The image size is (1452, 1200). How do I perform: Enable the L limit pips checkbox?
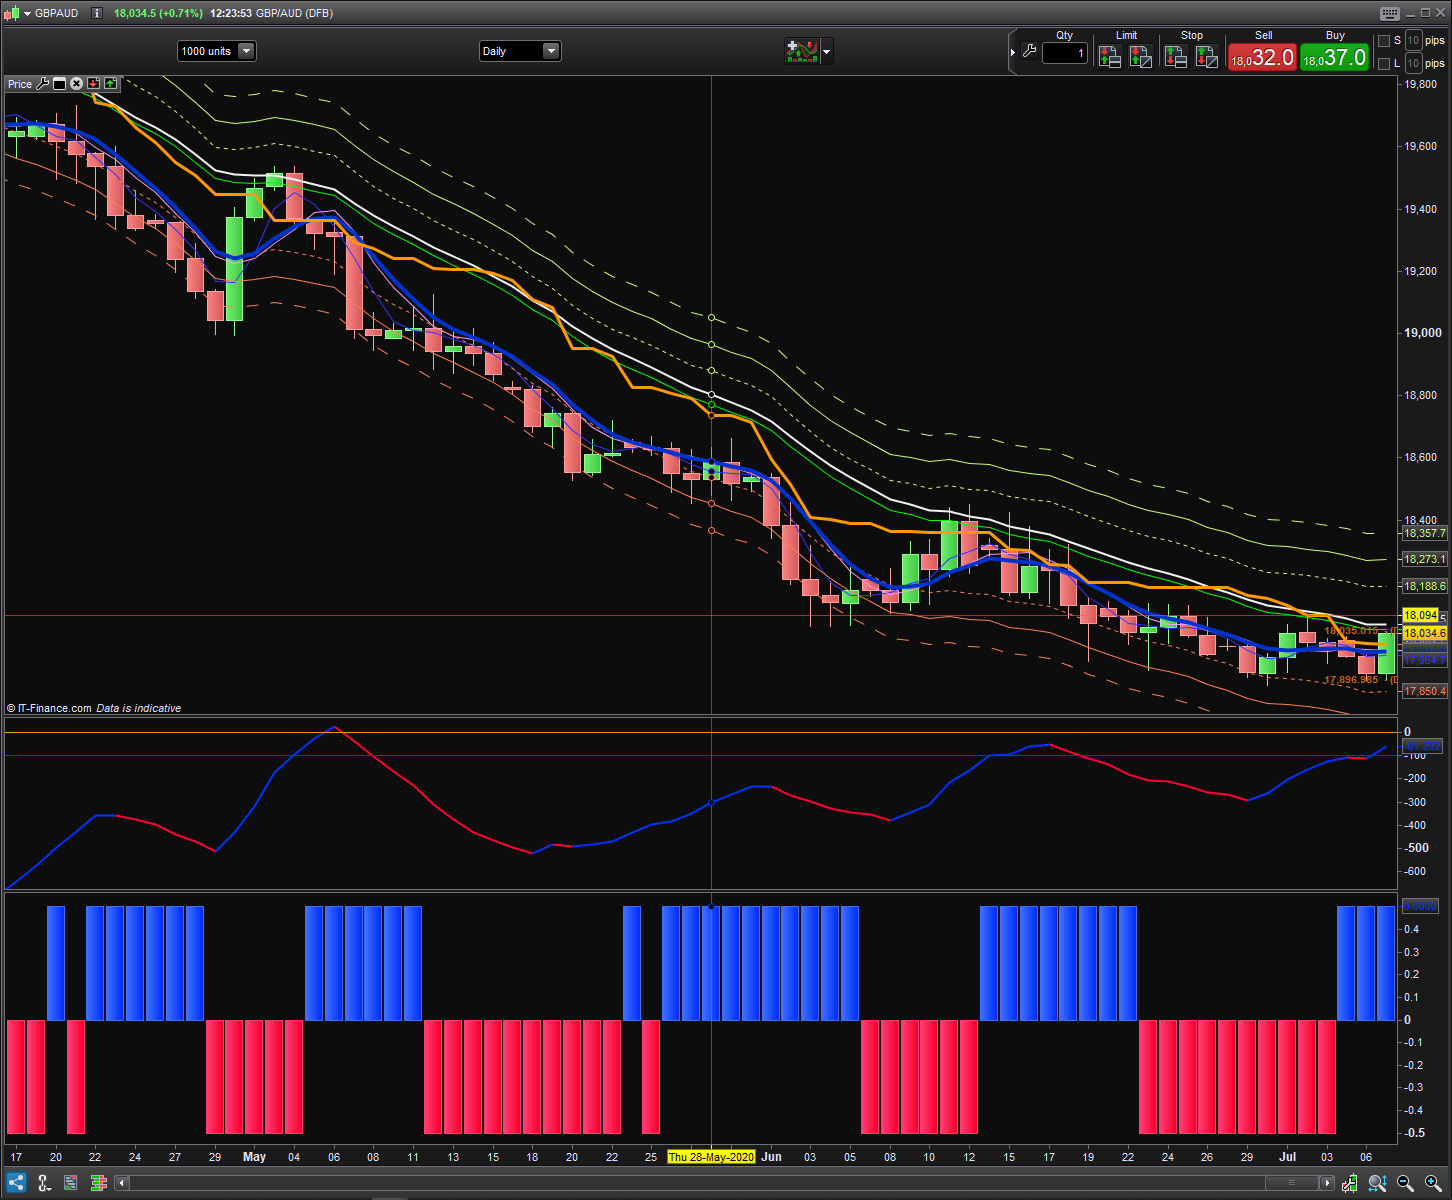pyautogui.click(x=1384, y=64)
